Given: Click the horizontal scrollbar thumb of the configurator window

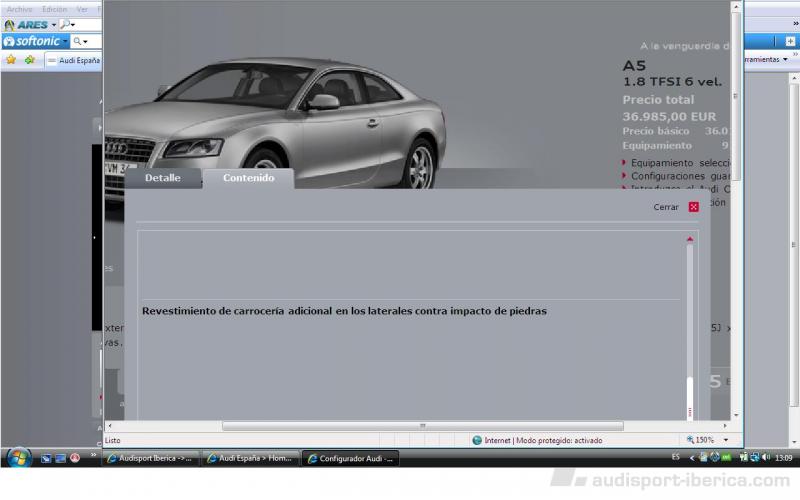Looking at the screenshot, I should 422,426.
